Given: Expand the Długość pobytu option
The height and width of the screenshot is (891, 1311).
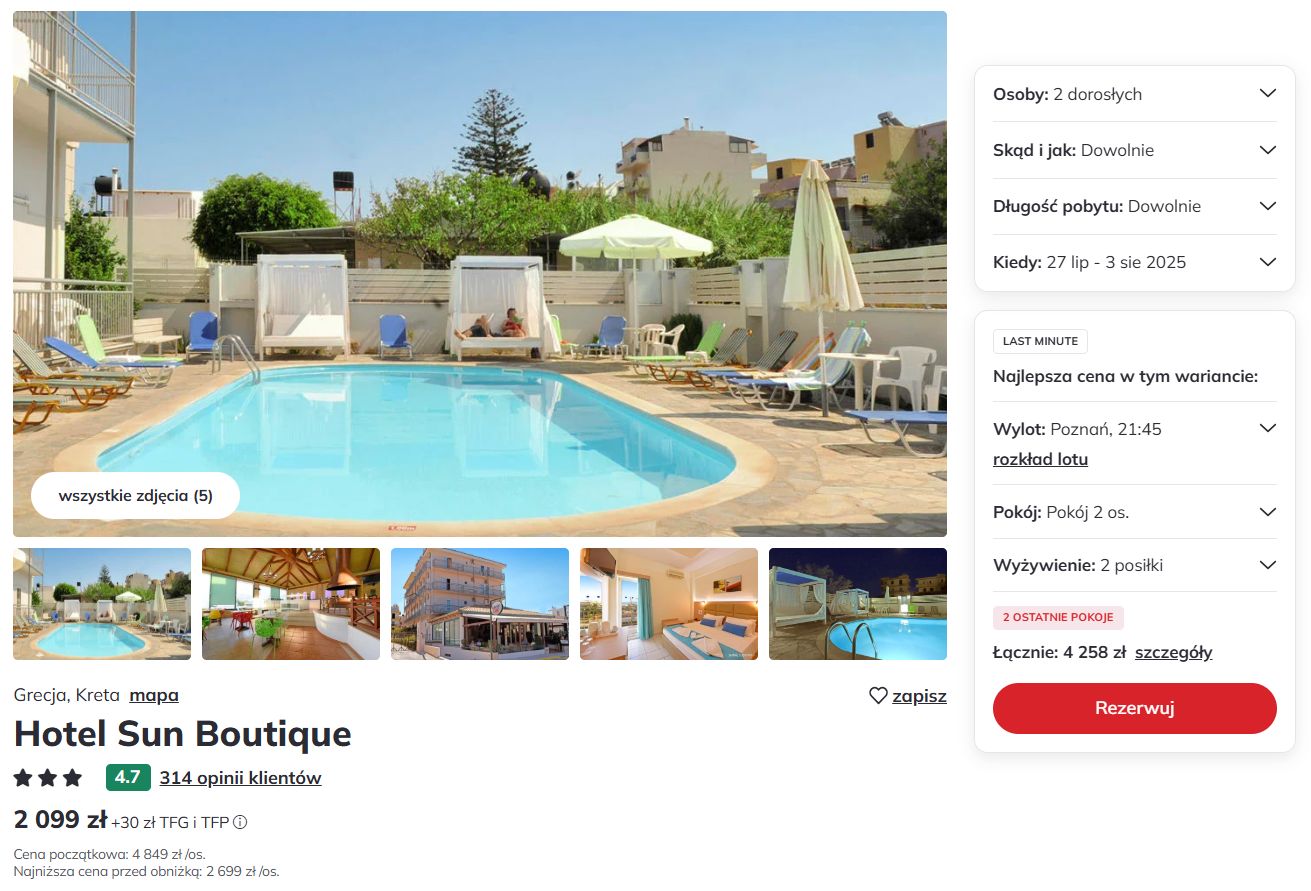Looking at the screenshot, I should (1135, 206).
